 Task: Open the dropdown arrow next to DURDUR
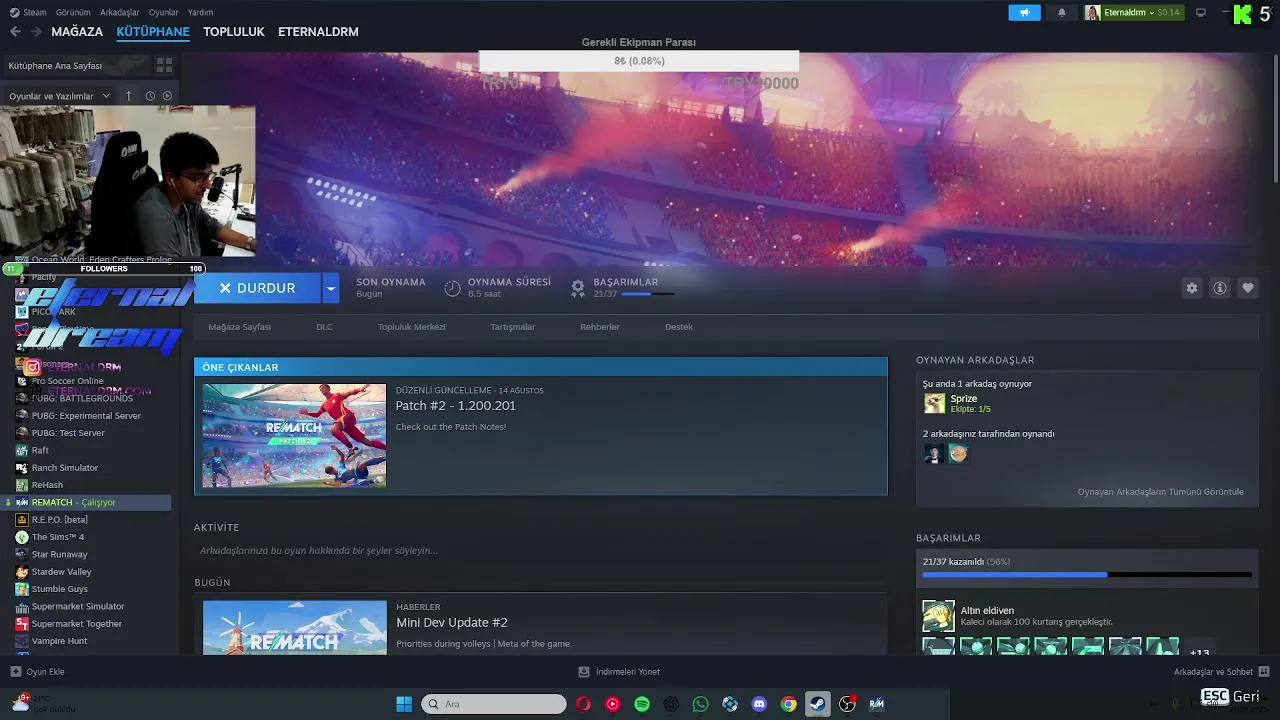pyautogui.click(x=331, y=288)
